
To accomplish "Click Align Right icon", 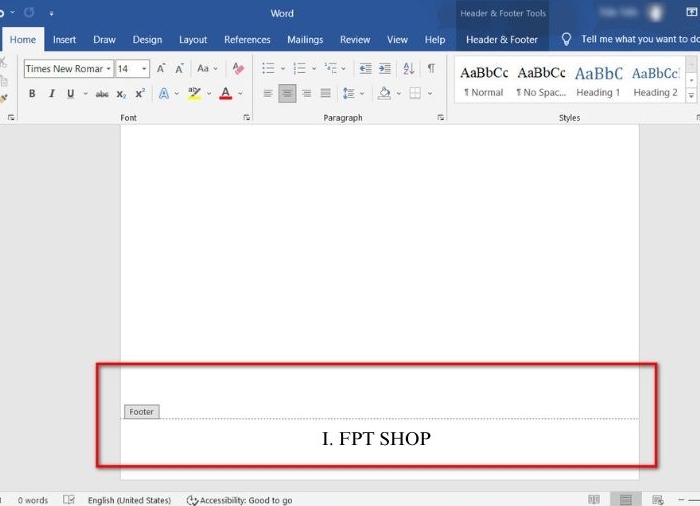I will [306, 94].
